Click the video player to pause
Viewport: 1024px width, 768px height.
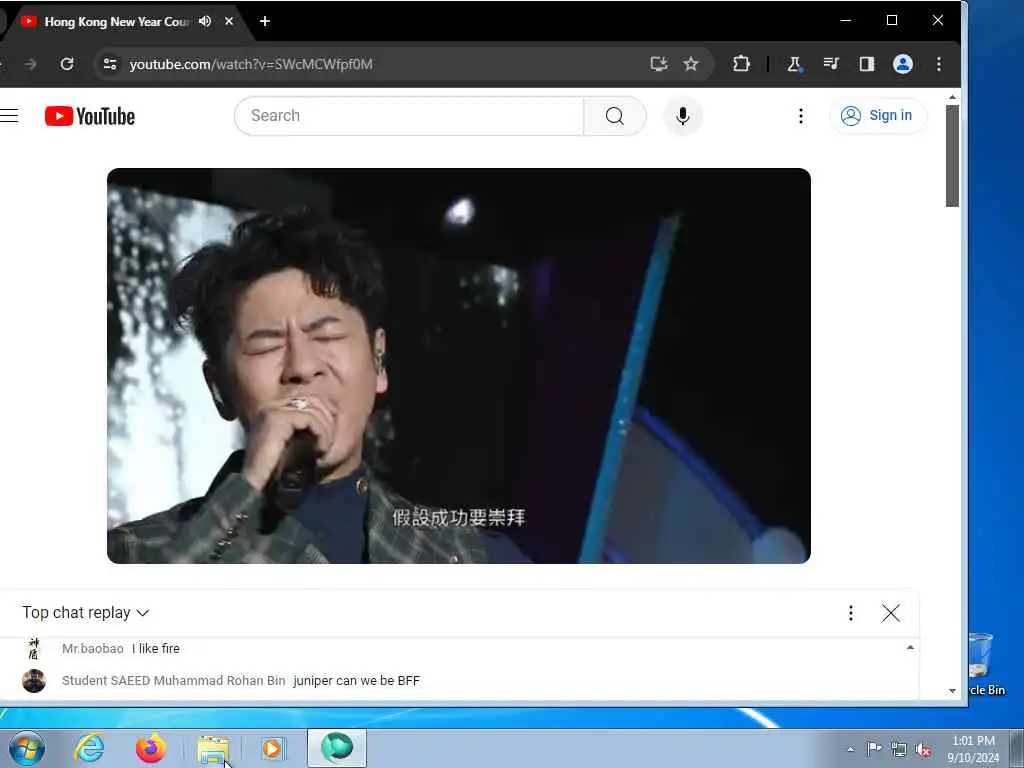458,366
